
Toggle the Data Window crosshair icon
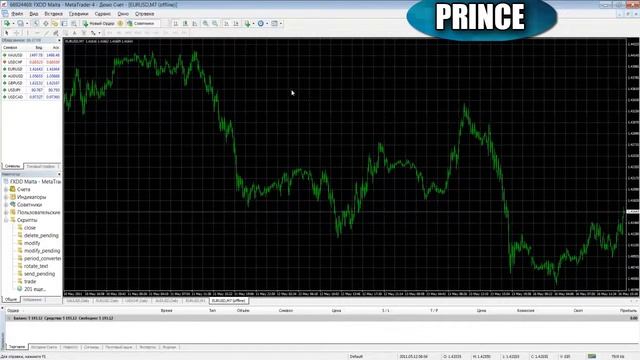pyautogui.click(x=46, y=24)
